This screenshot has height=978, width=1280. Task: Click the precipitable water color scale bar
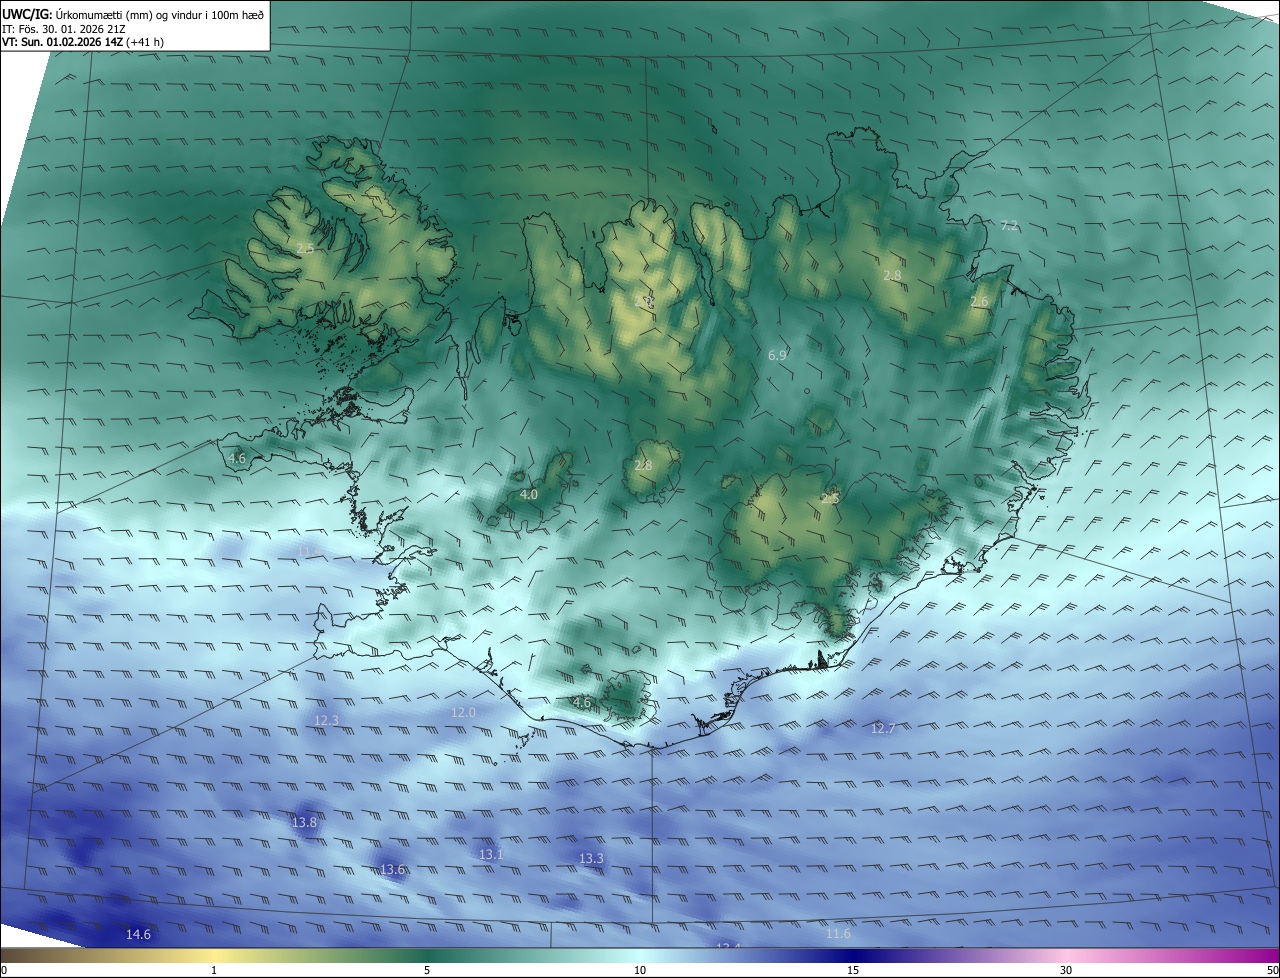[x=640, y=956]
